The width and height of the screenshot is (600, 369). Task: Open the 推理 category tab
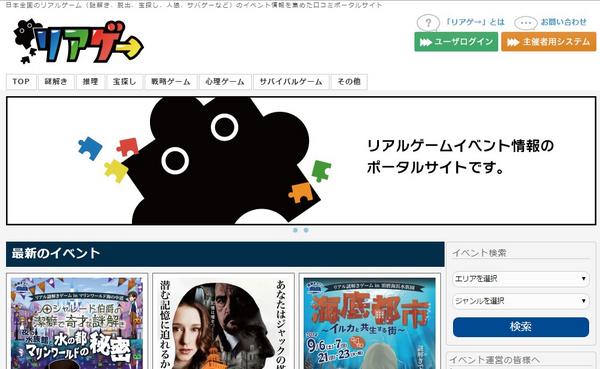pyautogui.click(x=90, y=82)
